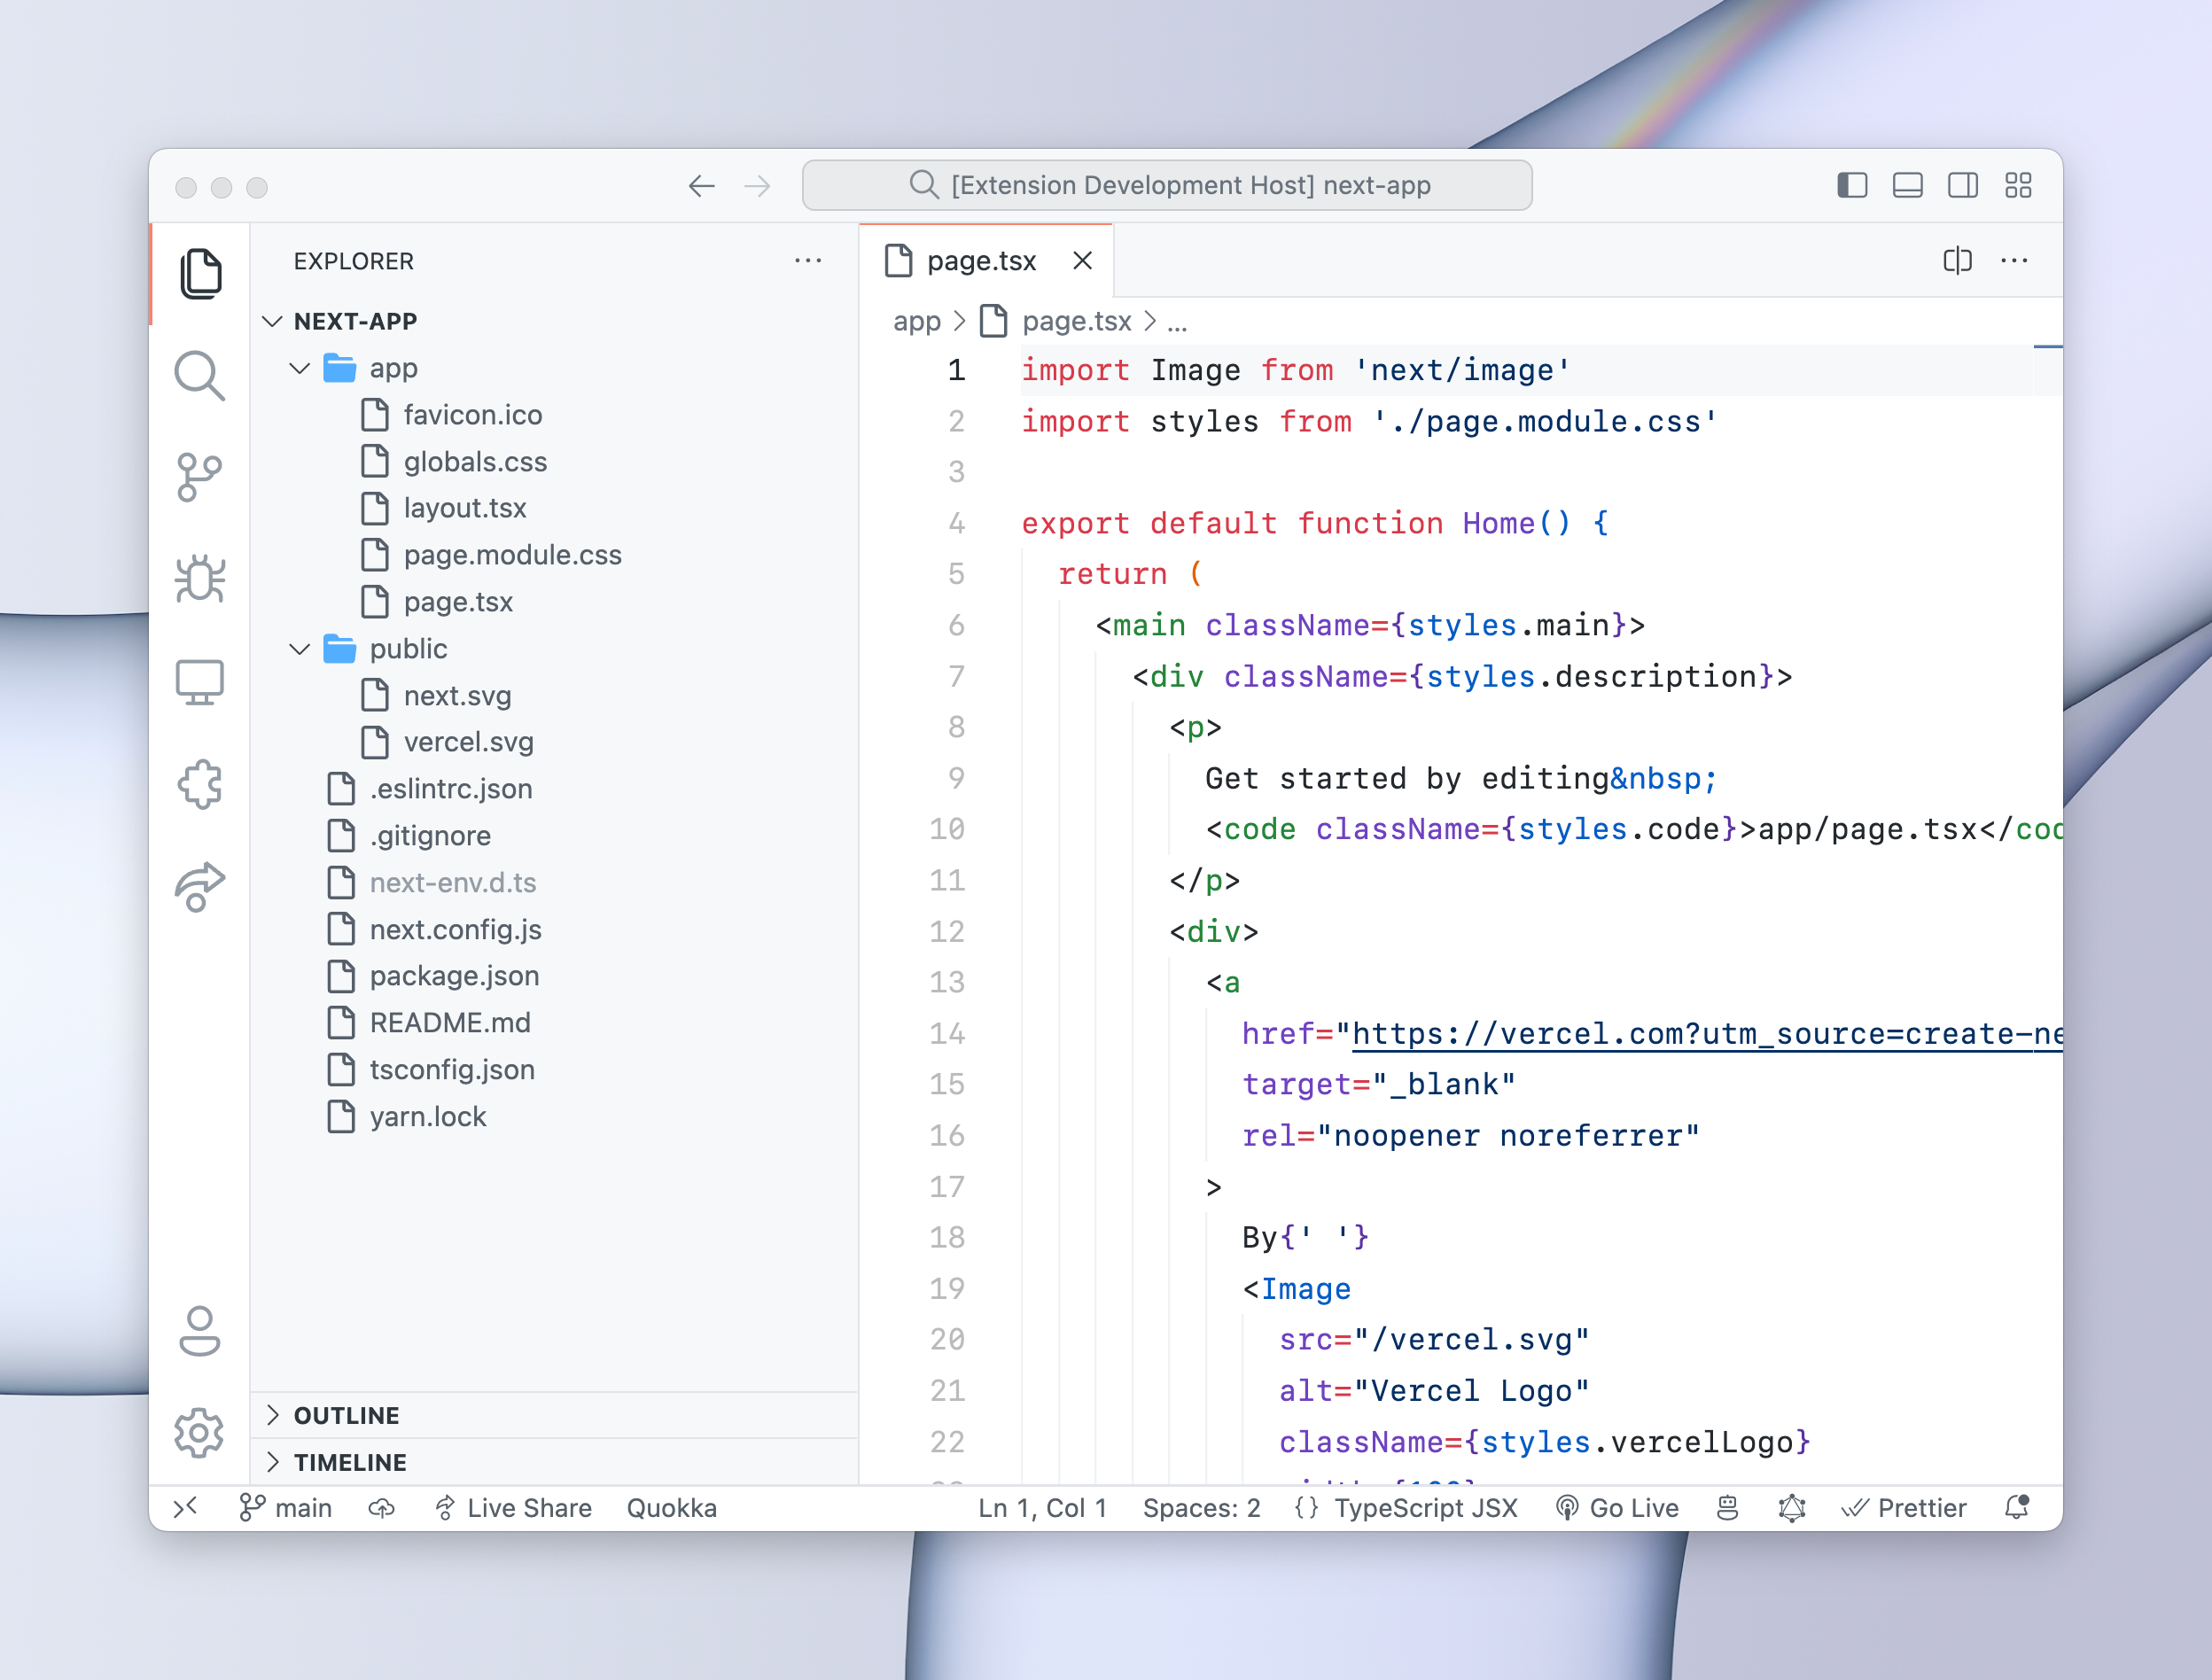Click the command center search field
Screen dimensions: 2212x1680
pyautogui.click(x=1166, y=185)
